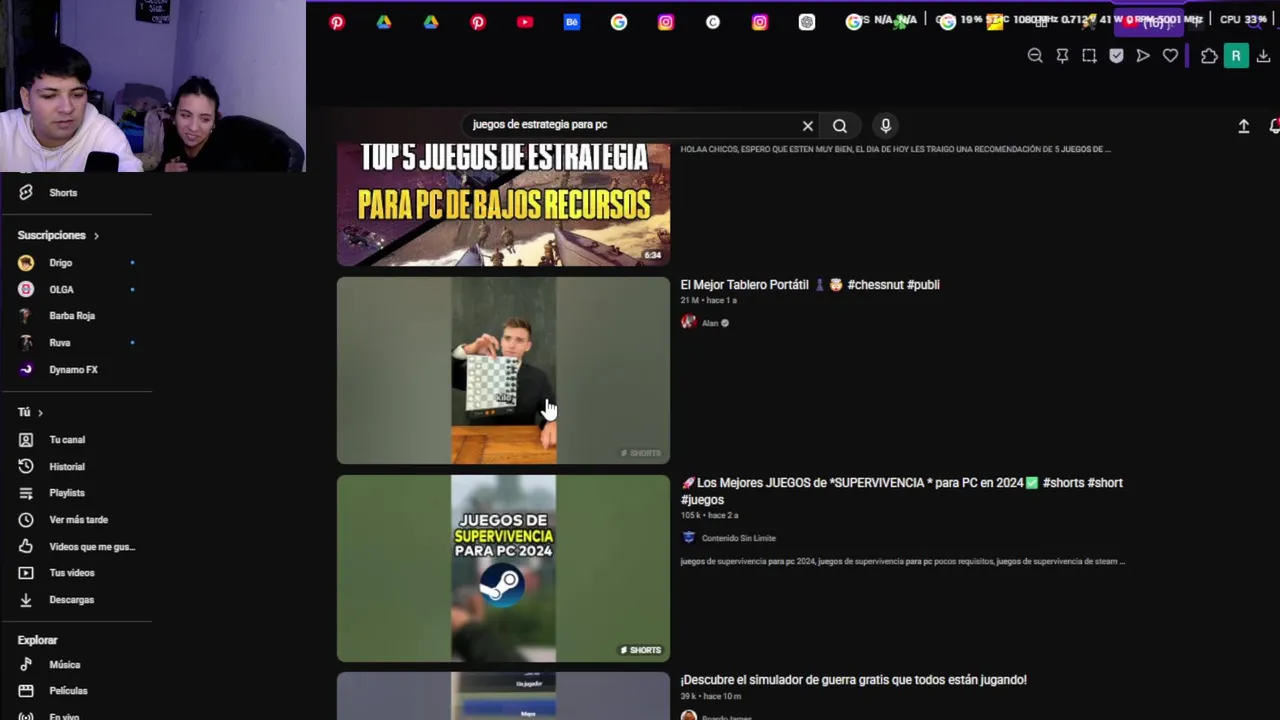Screen dimensions: 1280x720
Task: Expand the Suscripciones section chevron
Action: pyautogui.click(x=96, y=236)
